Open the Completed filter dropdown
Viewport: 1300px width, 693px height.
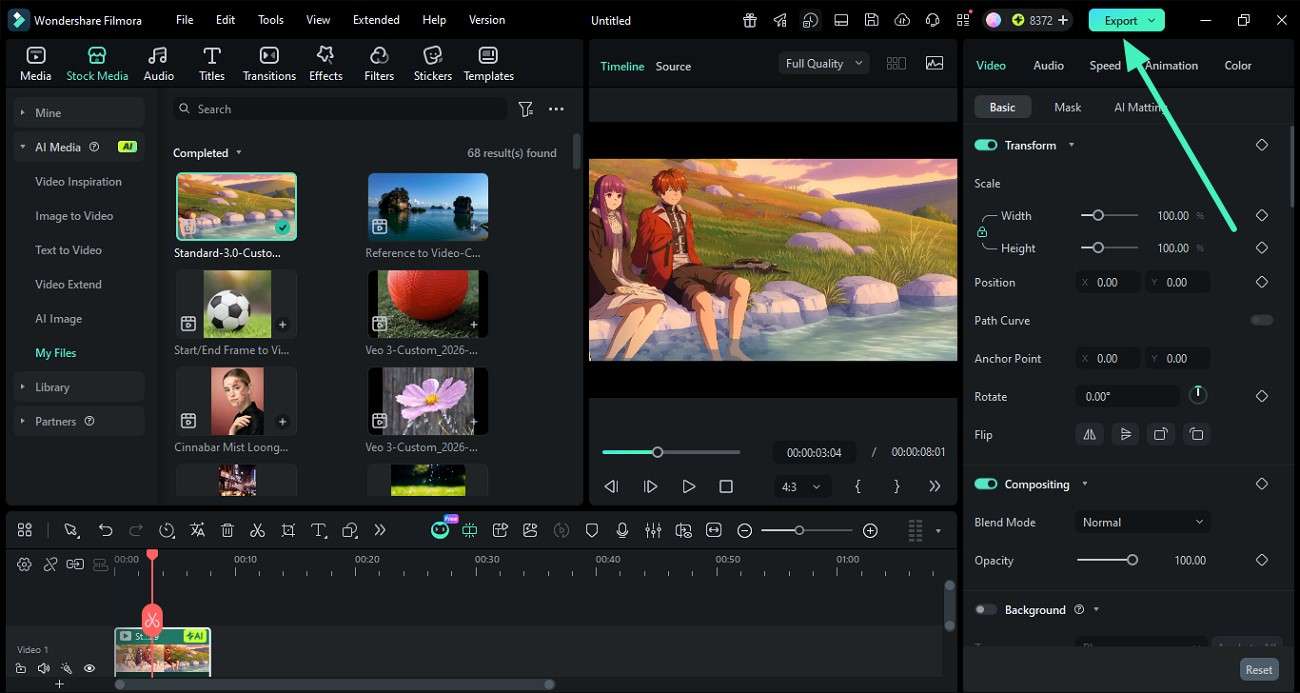tap(207, 153)
